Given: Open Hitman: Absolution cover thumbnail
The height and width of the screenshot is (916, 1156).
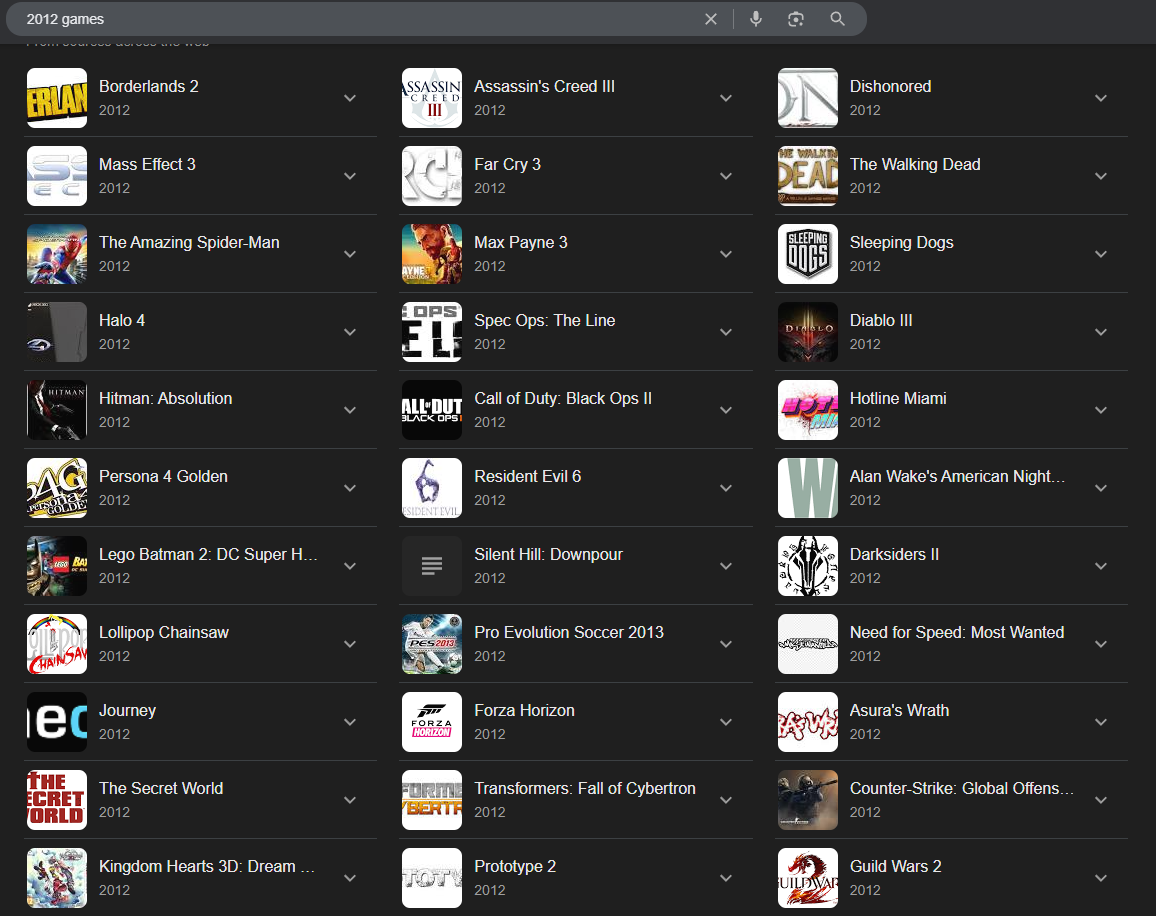Looking at the screenshot, I should click(57, 410).
